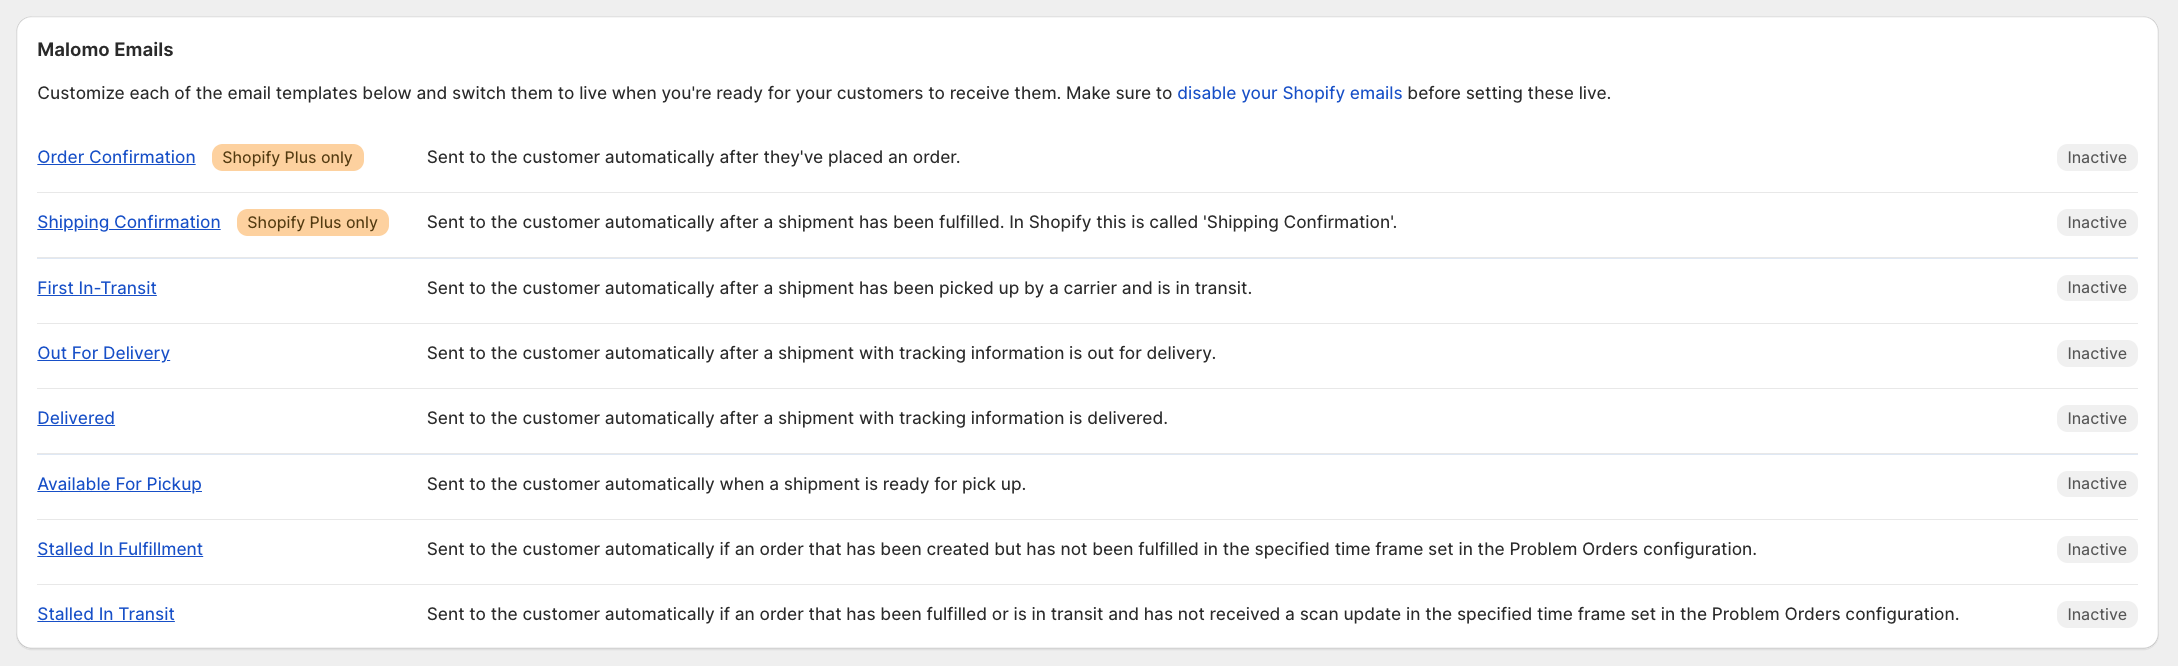Click Inactive status for Delivered email

pos(2096,419)
